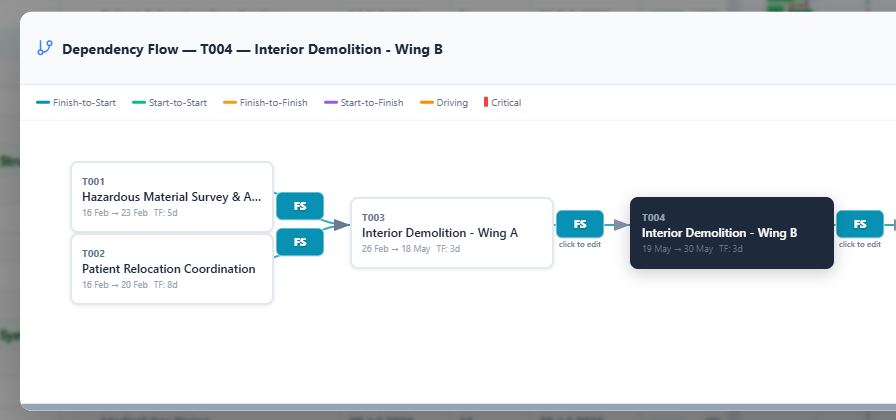Screen dimensions: 896x420
Task: Select the T002 Patient Relocation Coordination node
Action: 172,269
